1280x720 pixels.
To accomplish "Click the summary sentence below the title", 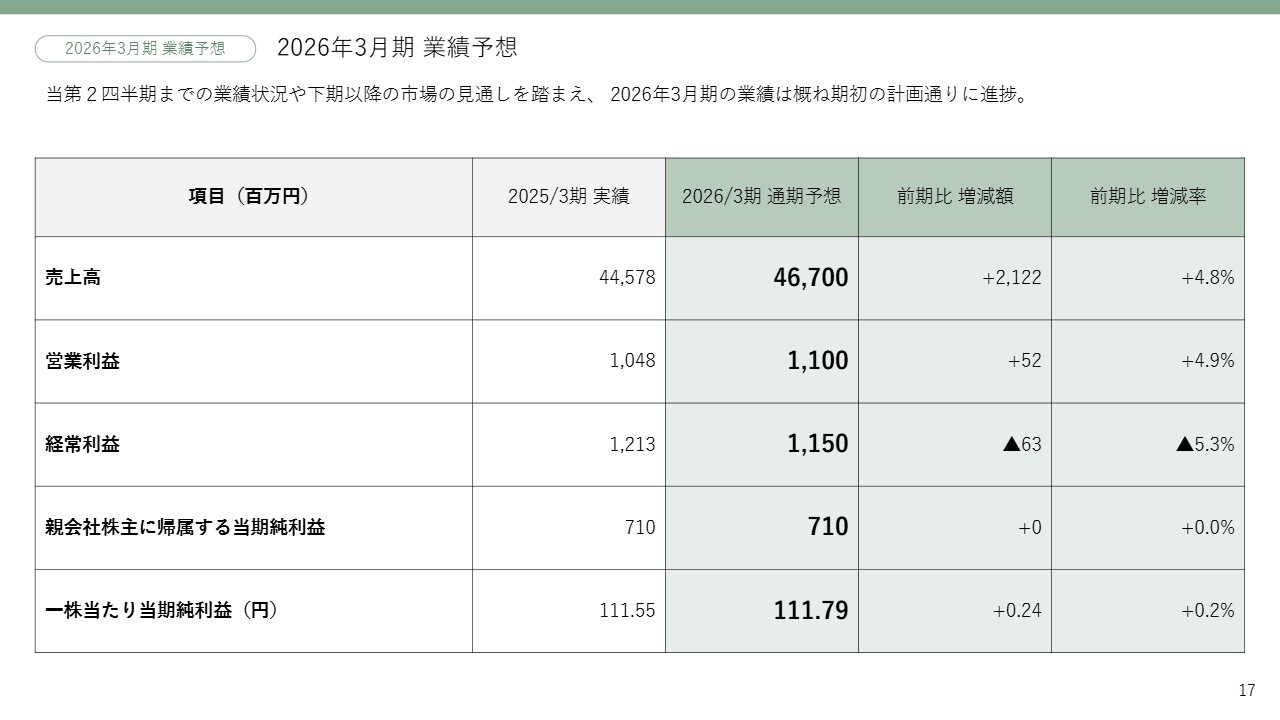I will point(536,95).
